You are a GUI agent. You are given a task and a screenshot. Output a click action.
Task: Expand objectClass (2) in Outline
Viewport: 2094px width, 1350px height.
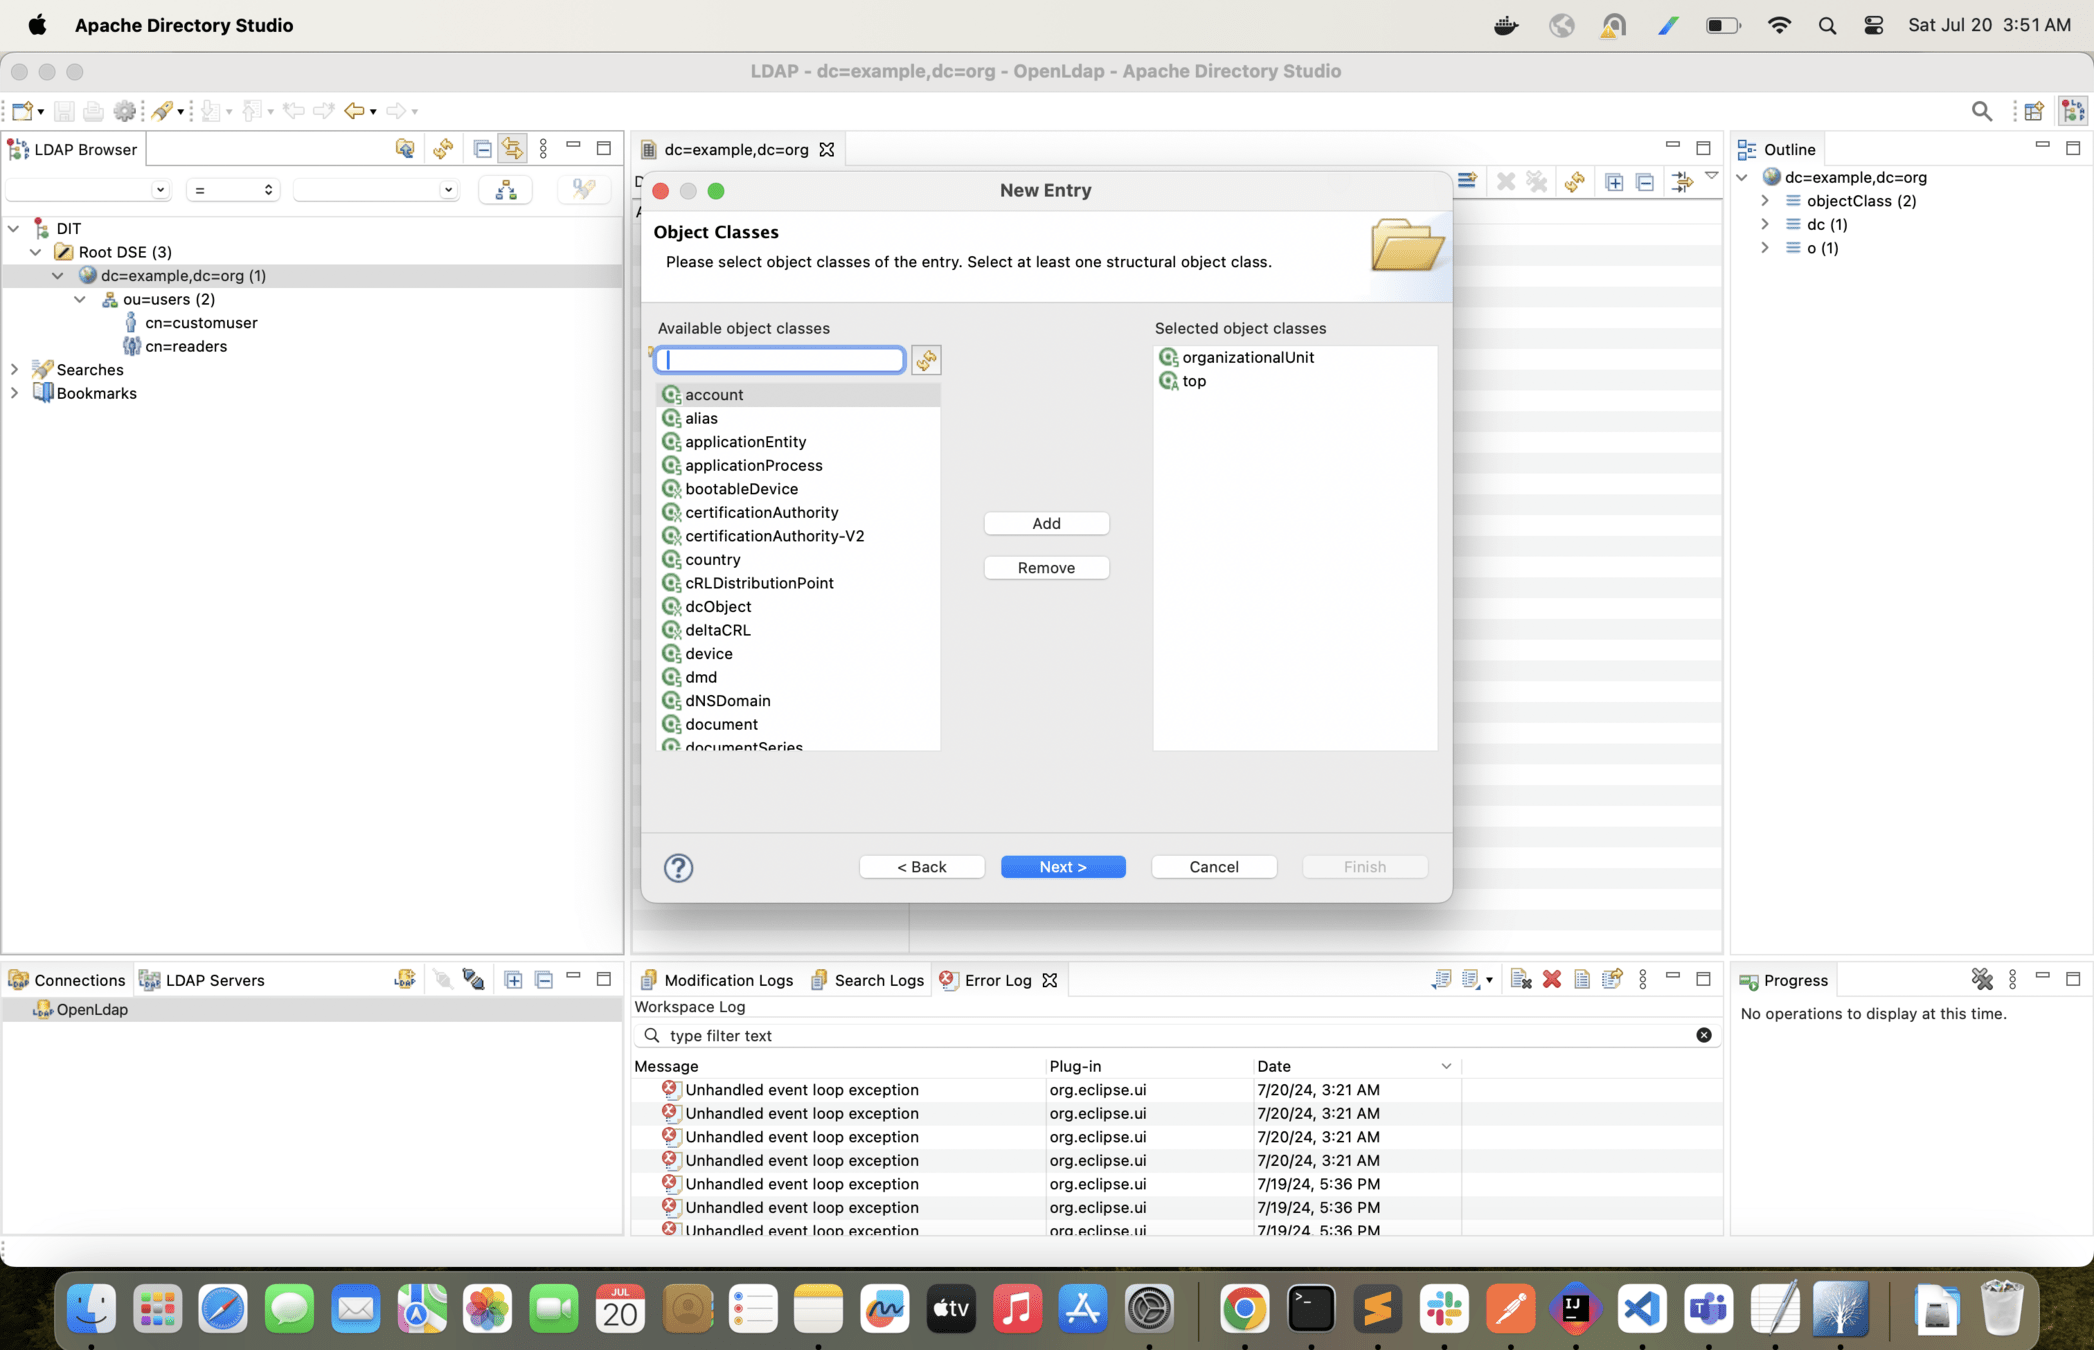coord(1765,201)
